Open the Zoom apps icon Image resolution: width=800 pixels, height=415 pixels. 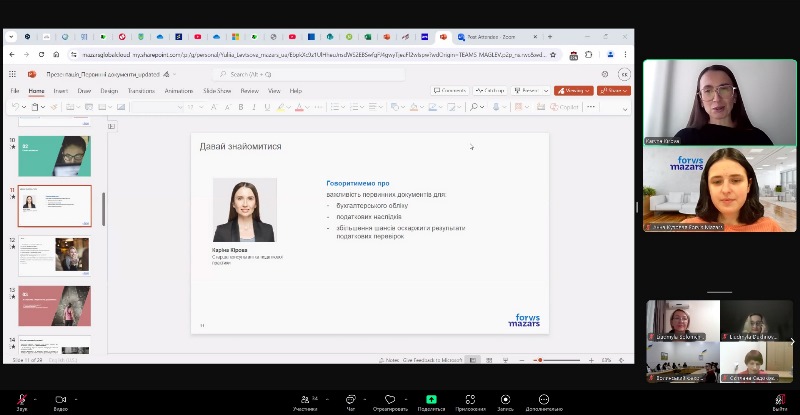[x=469, y=399]
